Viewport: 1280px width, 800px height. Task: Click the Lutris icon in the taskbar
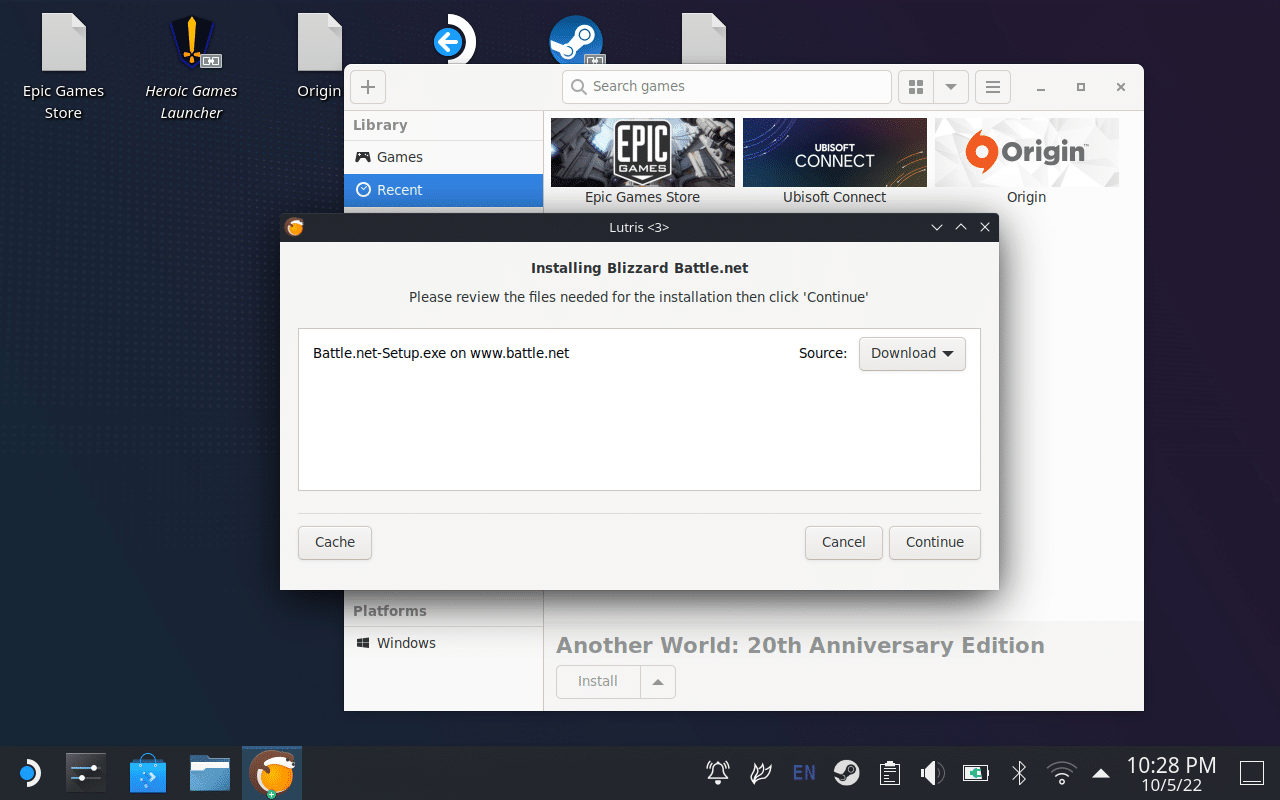click(x=271, y=773)
